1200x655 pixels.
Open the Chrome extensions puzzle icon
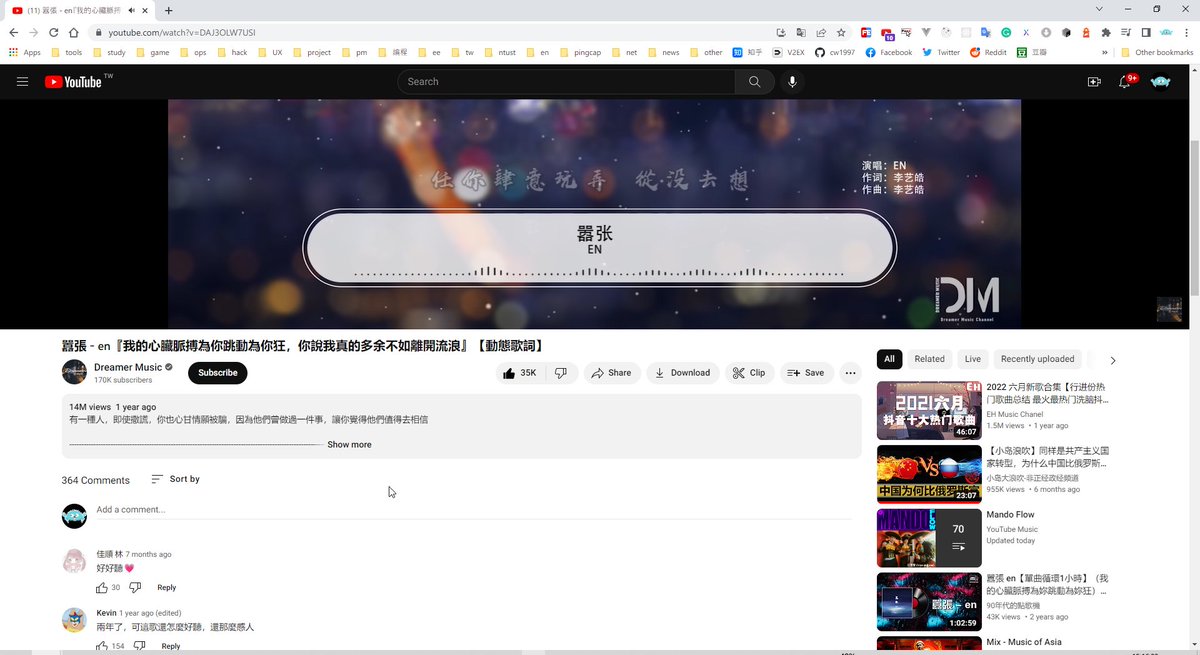click(x=1106, y=32)
